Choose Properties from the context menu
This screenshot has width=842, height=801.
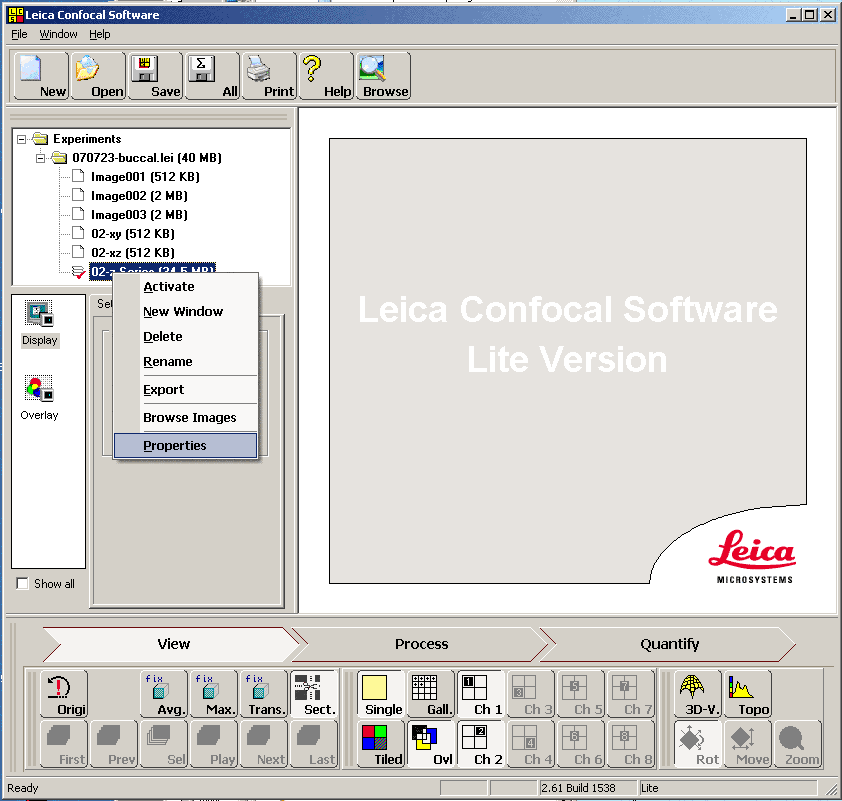(185, 446)
